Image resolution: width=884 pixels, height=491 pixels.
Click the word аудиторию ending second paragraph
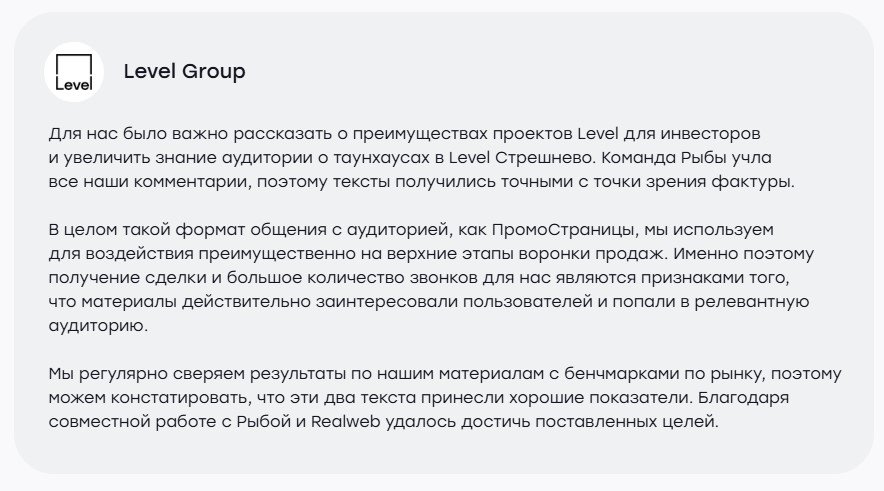(96, 326)
